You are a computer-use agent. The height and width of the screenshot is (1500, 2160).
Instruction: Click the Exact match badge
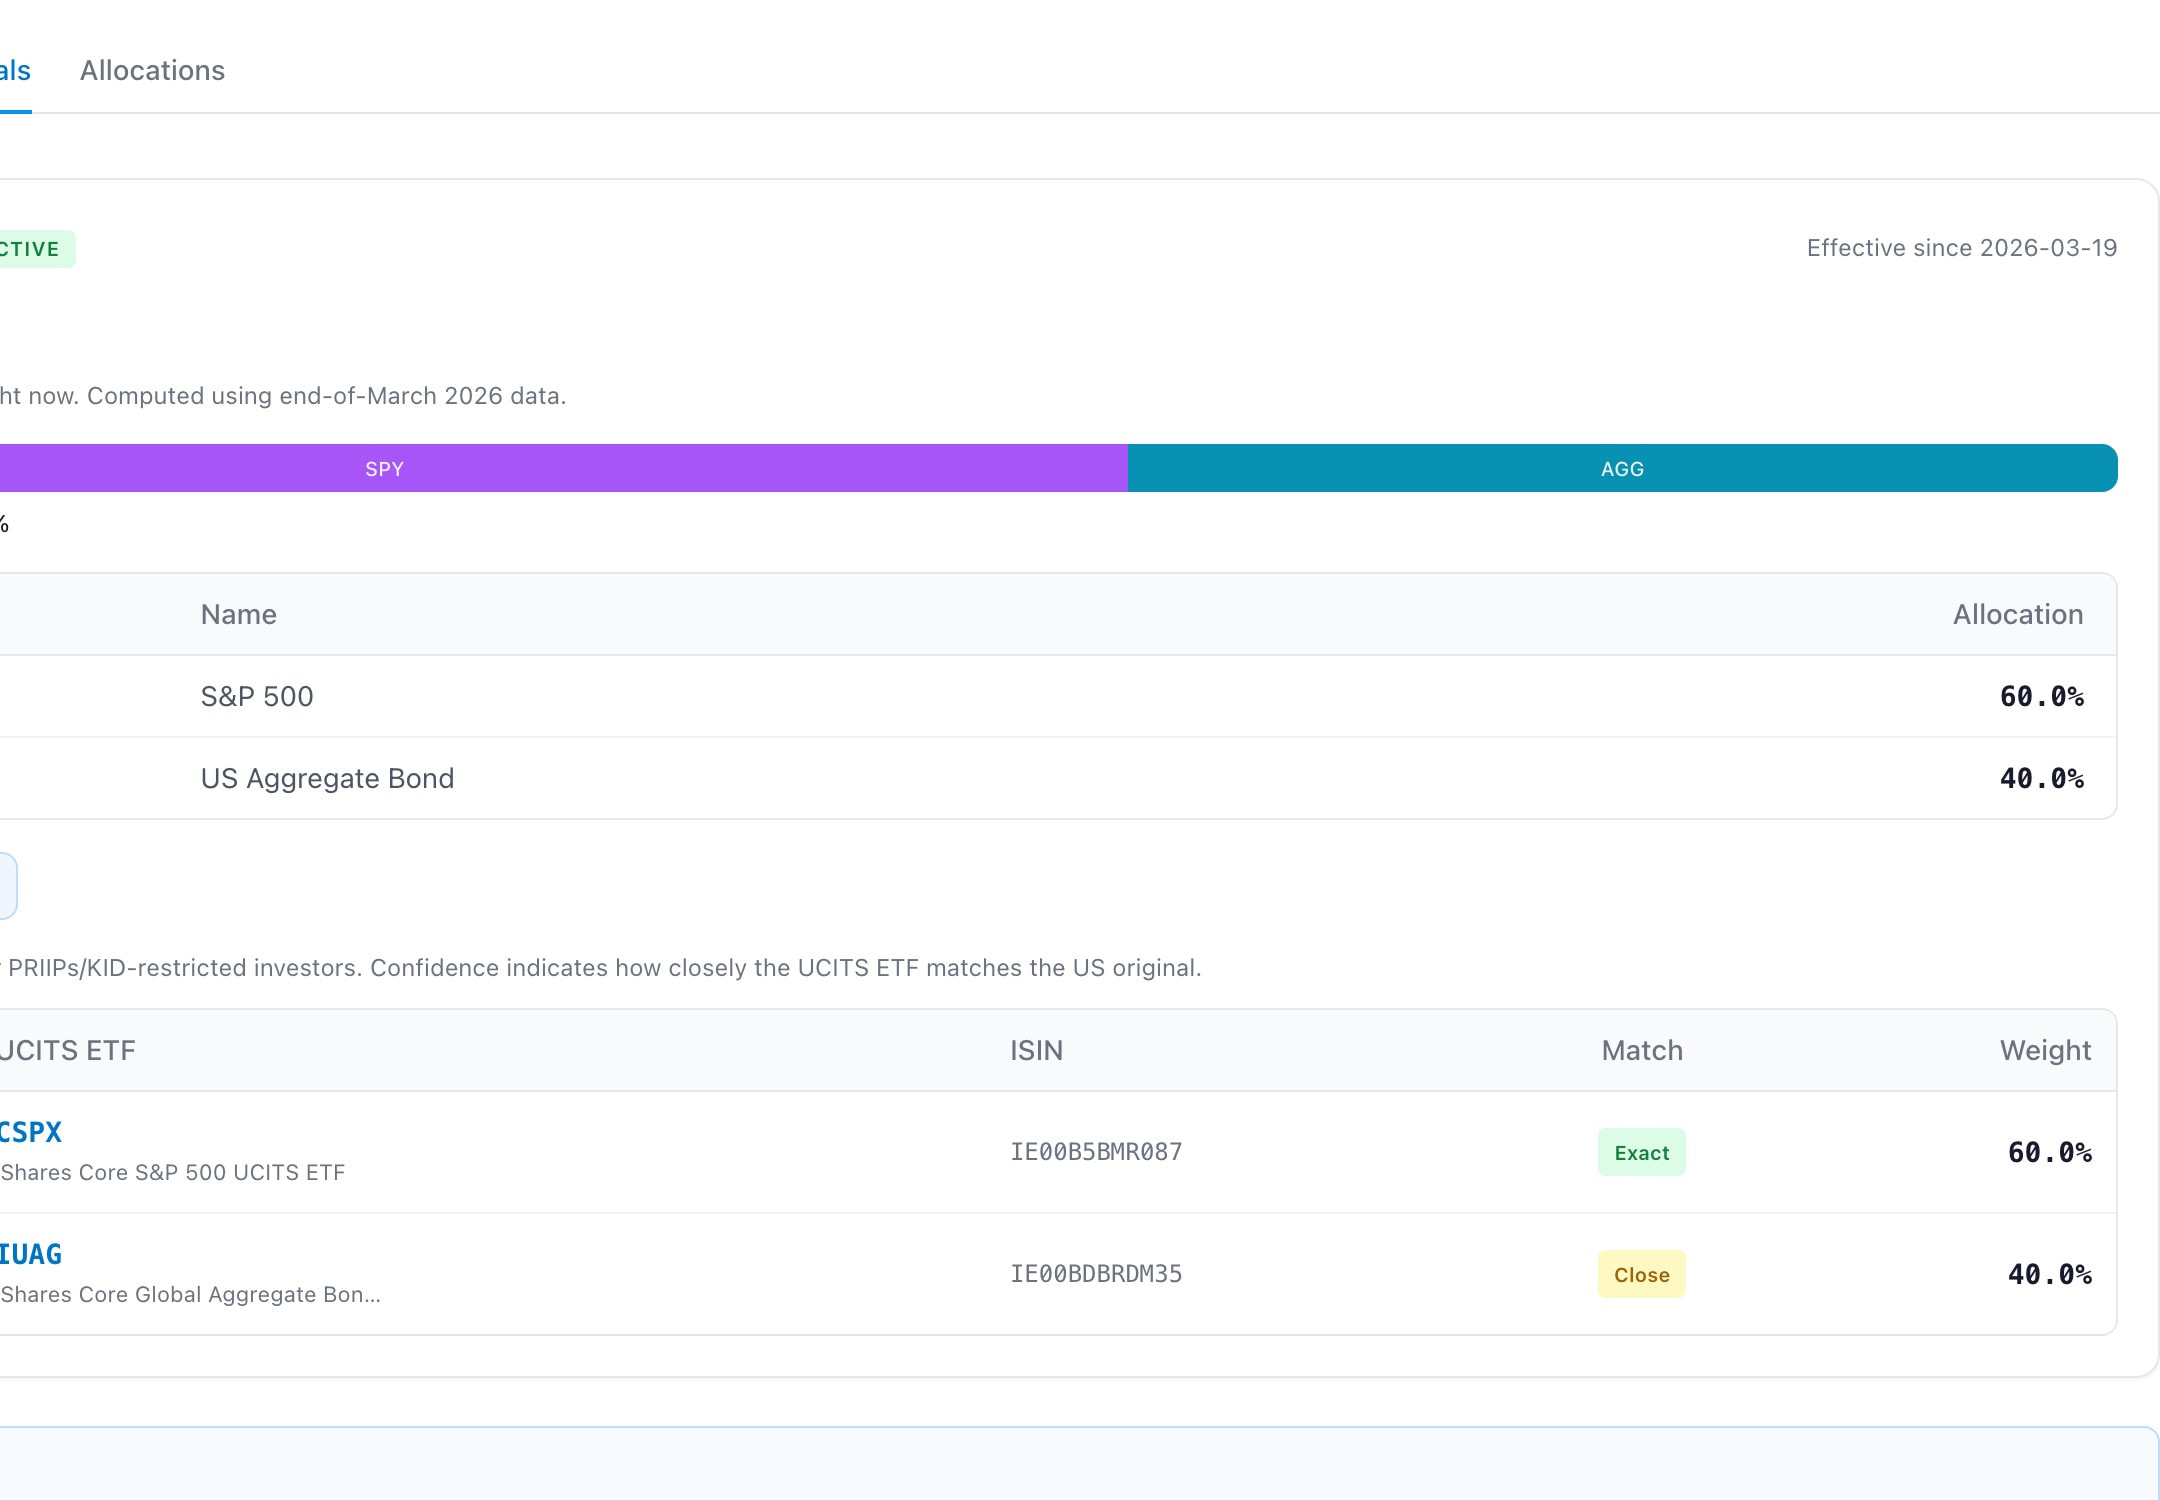[1641, 1152]
